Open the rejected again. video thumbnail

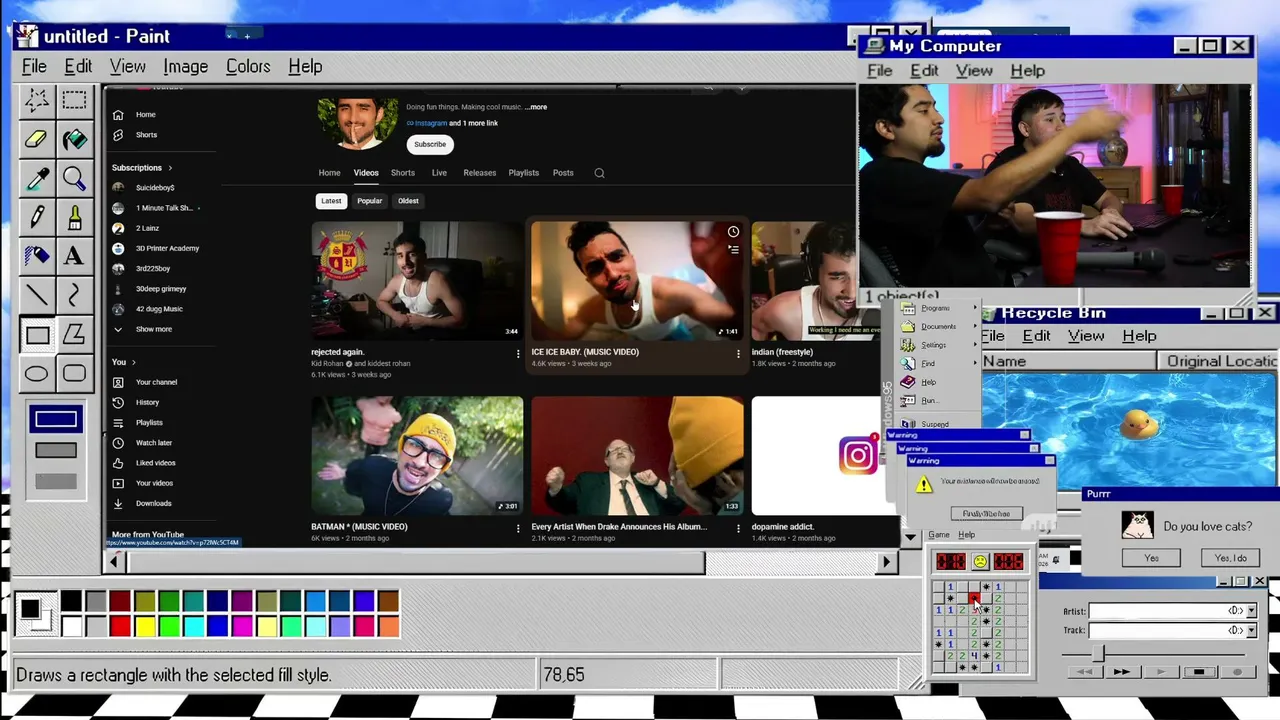click(417, 281)
